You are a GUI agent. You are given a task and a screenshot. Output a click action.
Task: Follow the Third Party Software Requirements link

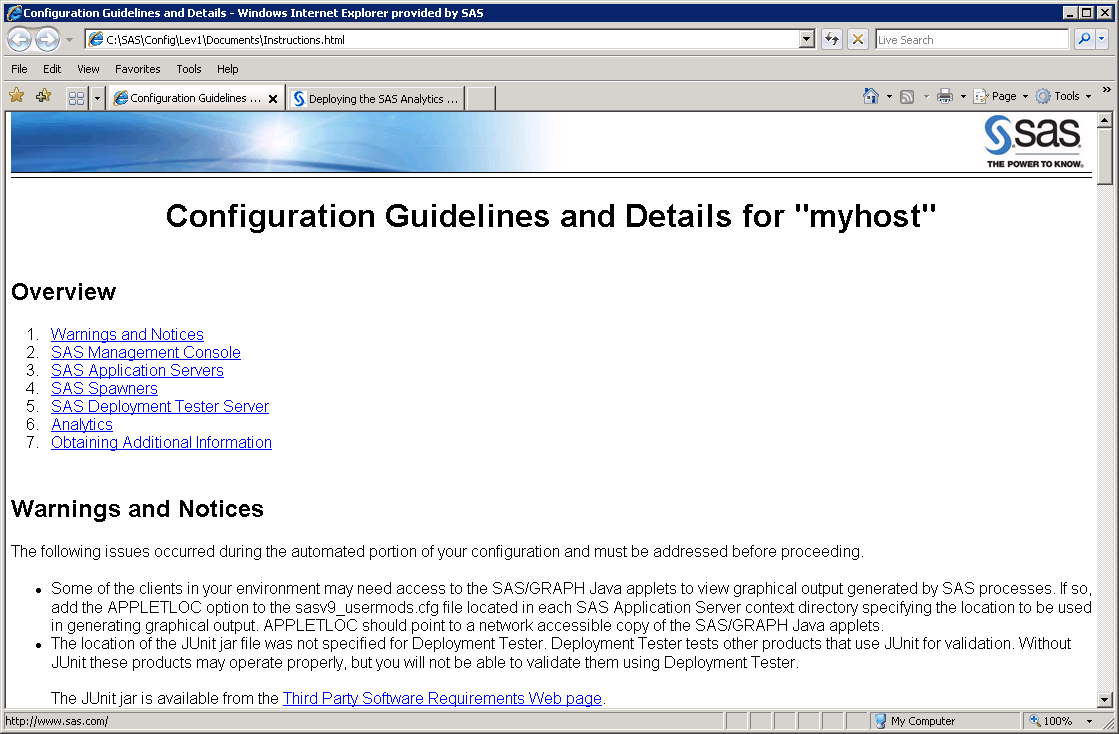(442, 698)
